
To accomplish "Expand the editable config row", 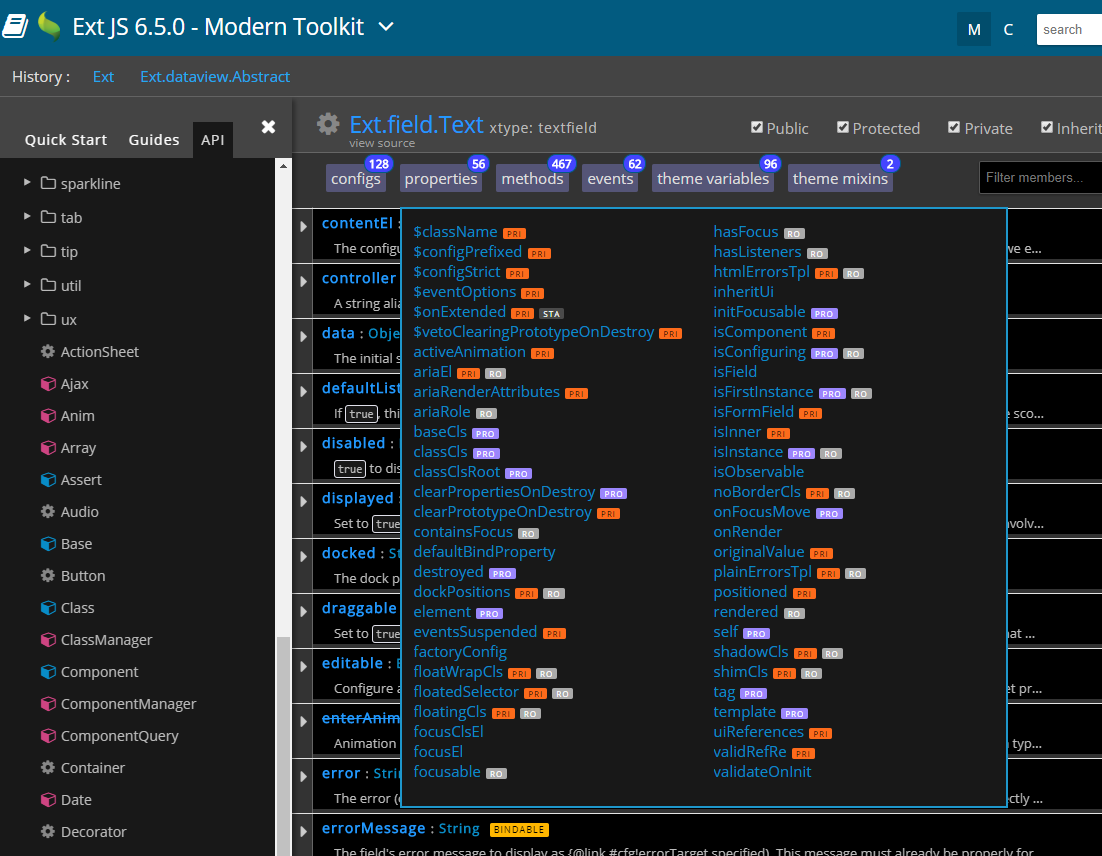I will point(304,666).
